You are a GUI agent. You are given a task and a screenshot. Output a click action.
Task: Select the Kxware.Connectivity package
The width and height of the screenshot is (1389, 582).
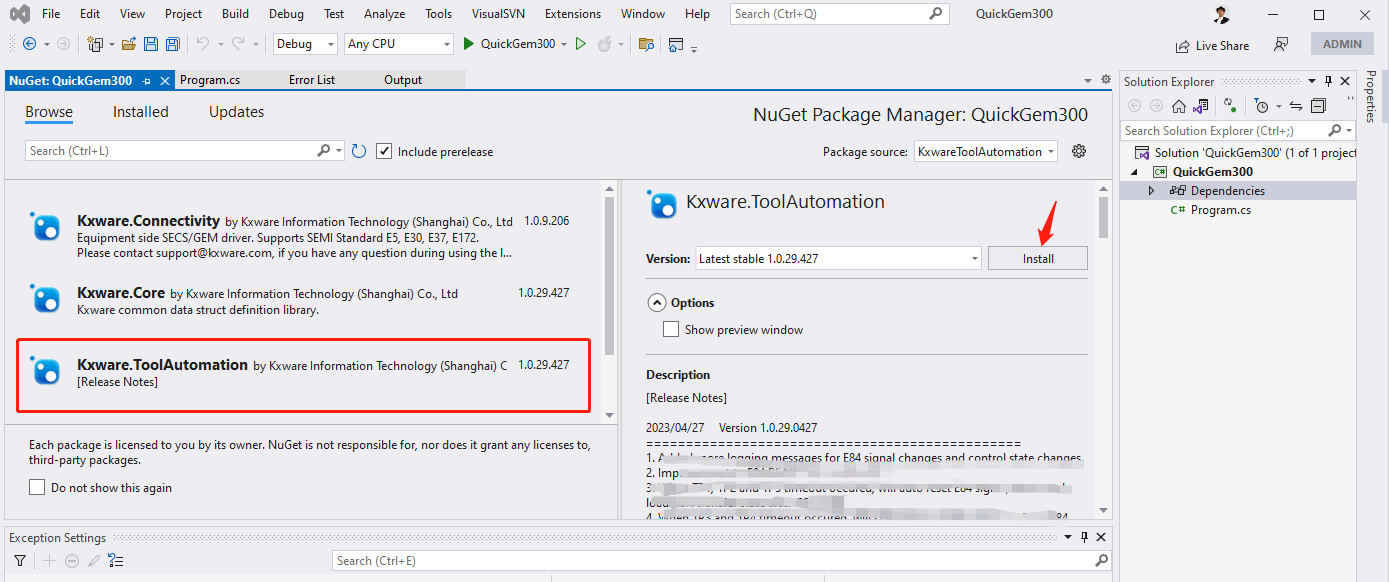304,236
